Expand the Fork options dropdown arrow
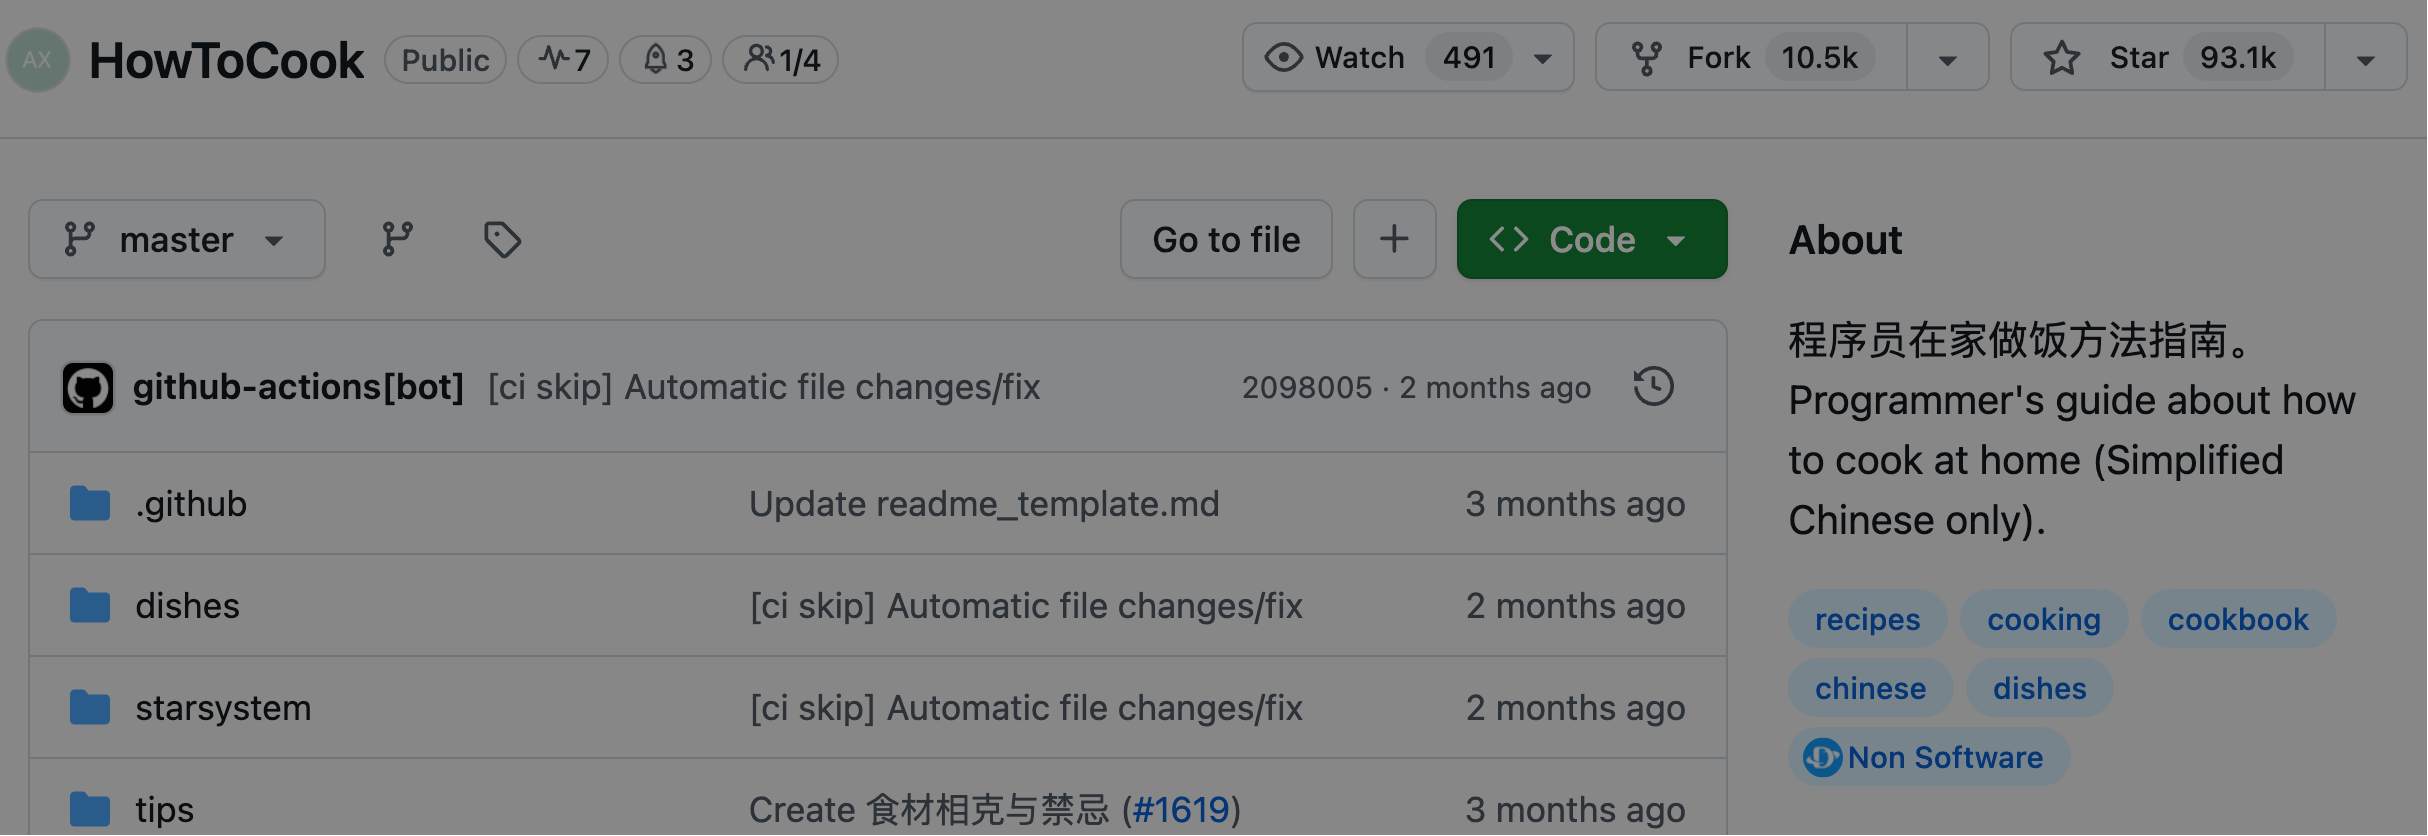This screenshot has height=836, width=2428. pyautogui.click(x=1947, y=60)
